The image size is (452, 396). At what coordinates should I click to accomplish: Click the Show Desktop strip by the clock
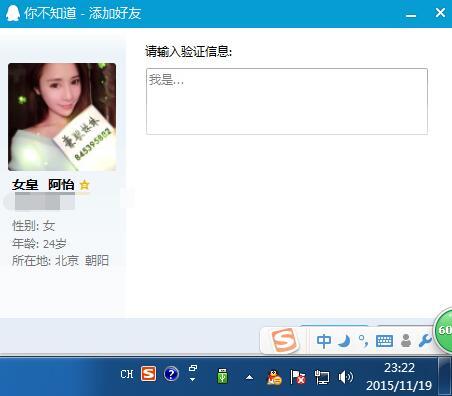(x=445, y=376)
